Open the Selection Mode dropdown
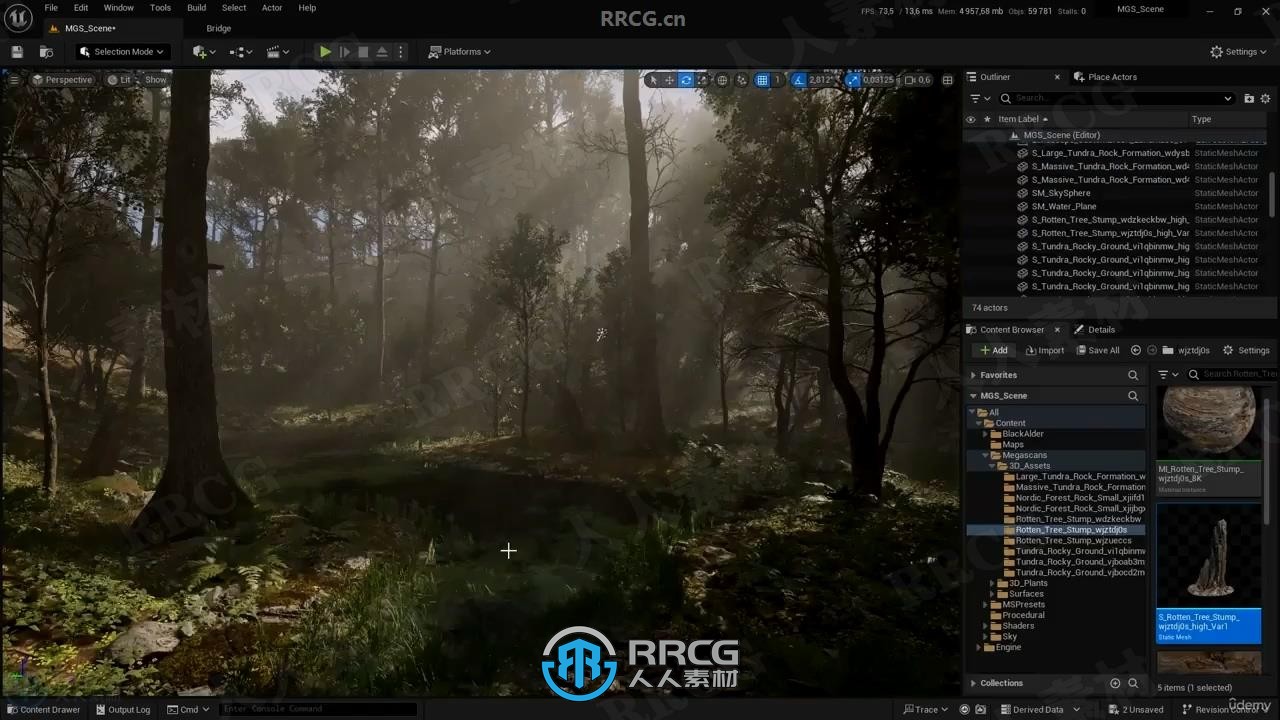 coord(122,52)
